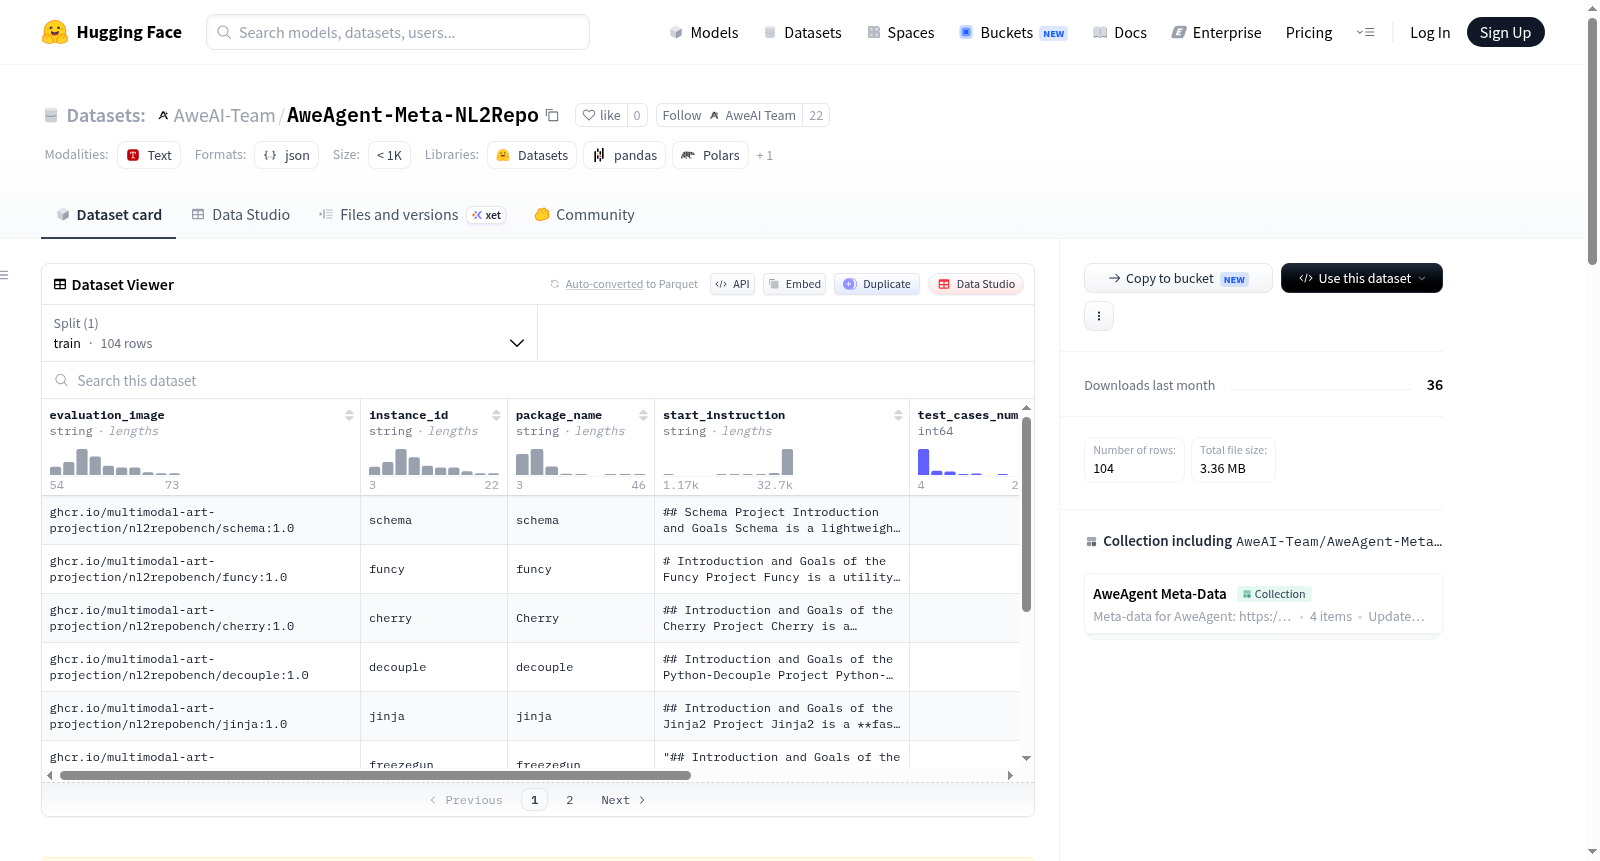The image size is (1600, 861).
Task: Open the Docs navigation link
Action: point(1120,33)
